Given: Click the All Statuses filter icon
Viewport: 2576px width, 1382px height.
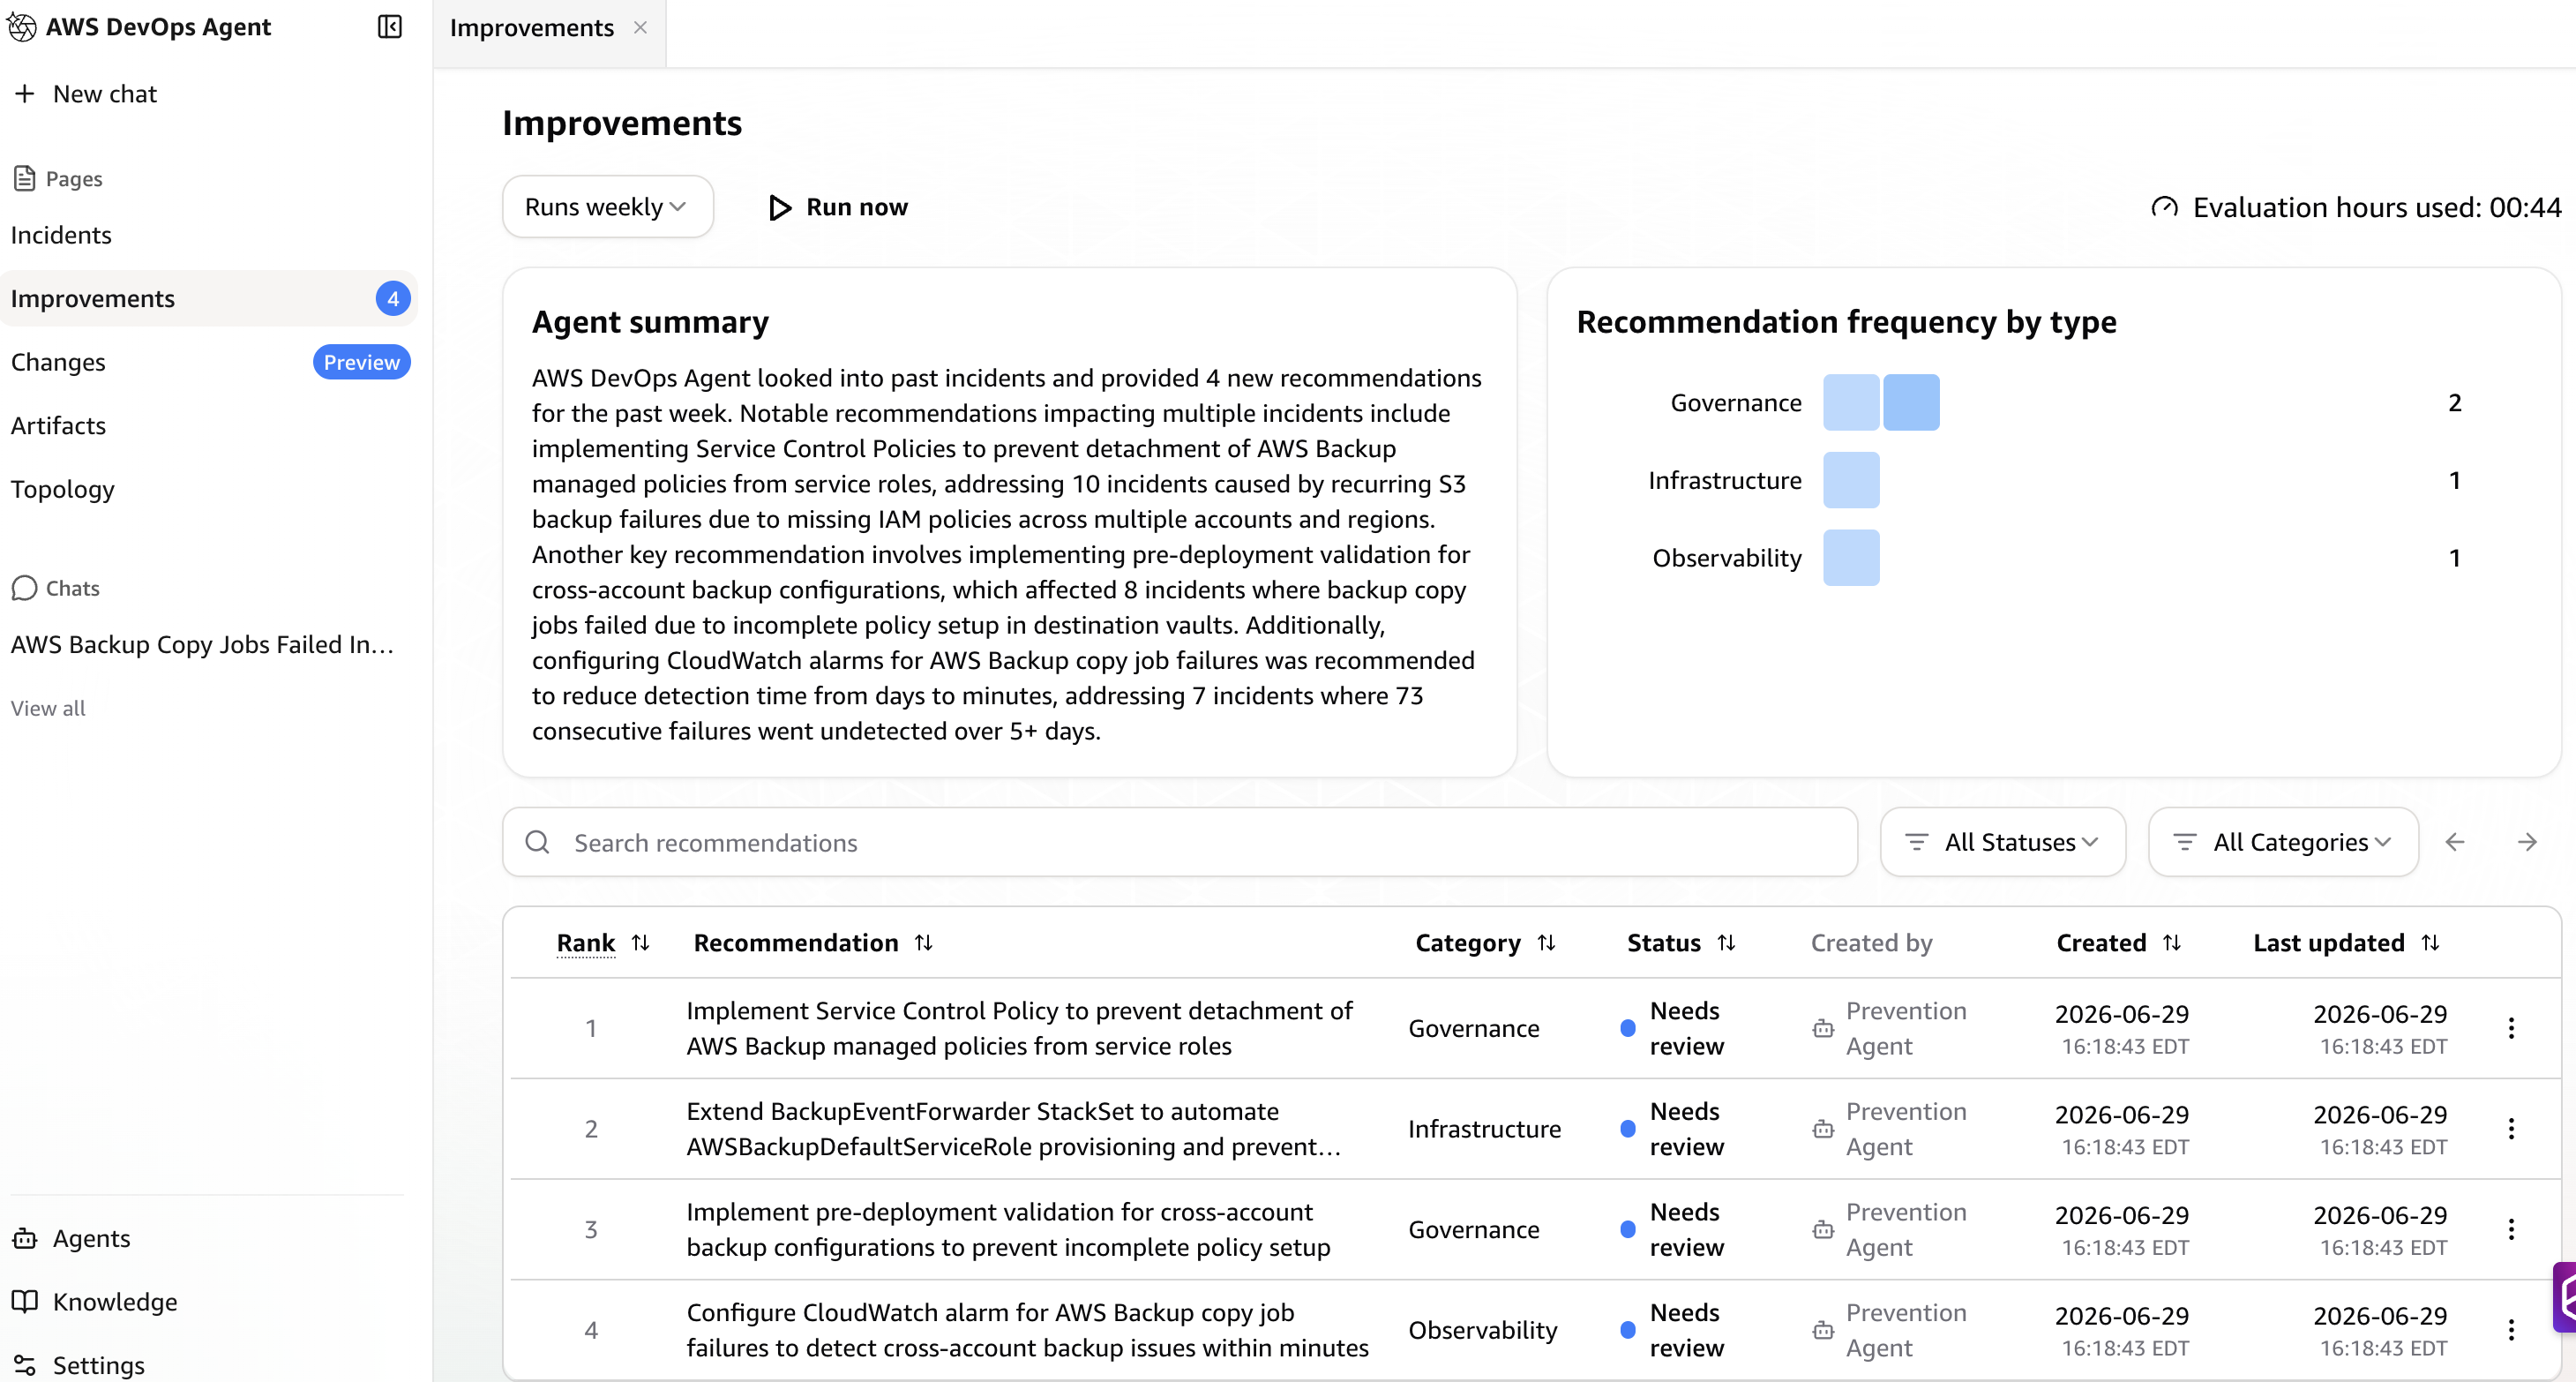Looking at the screenshot, I should (1916, 842).
